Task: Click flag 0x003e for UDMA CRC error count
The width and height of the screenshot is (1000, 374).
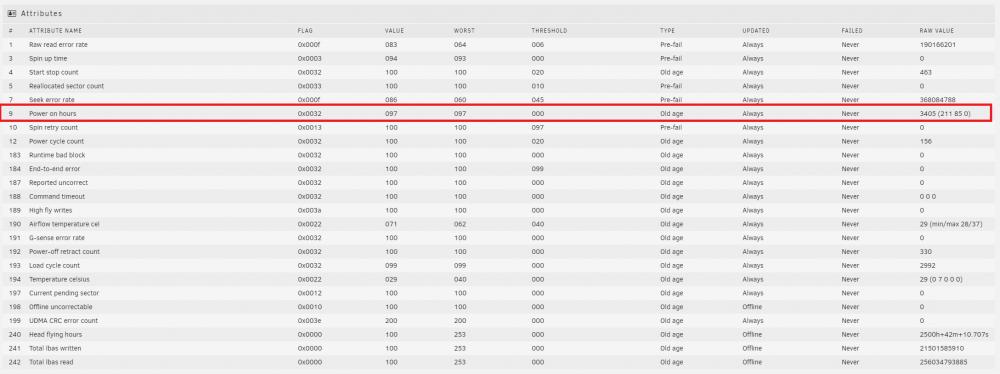Action: [x=309, y=320]
